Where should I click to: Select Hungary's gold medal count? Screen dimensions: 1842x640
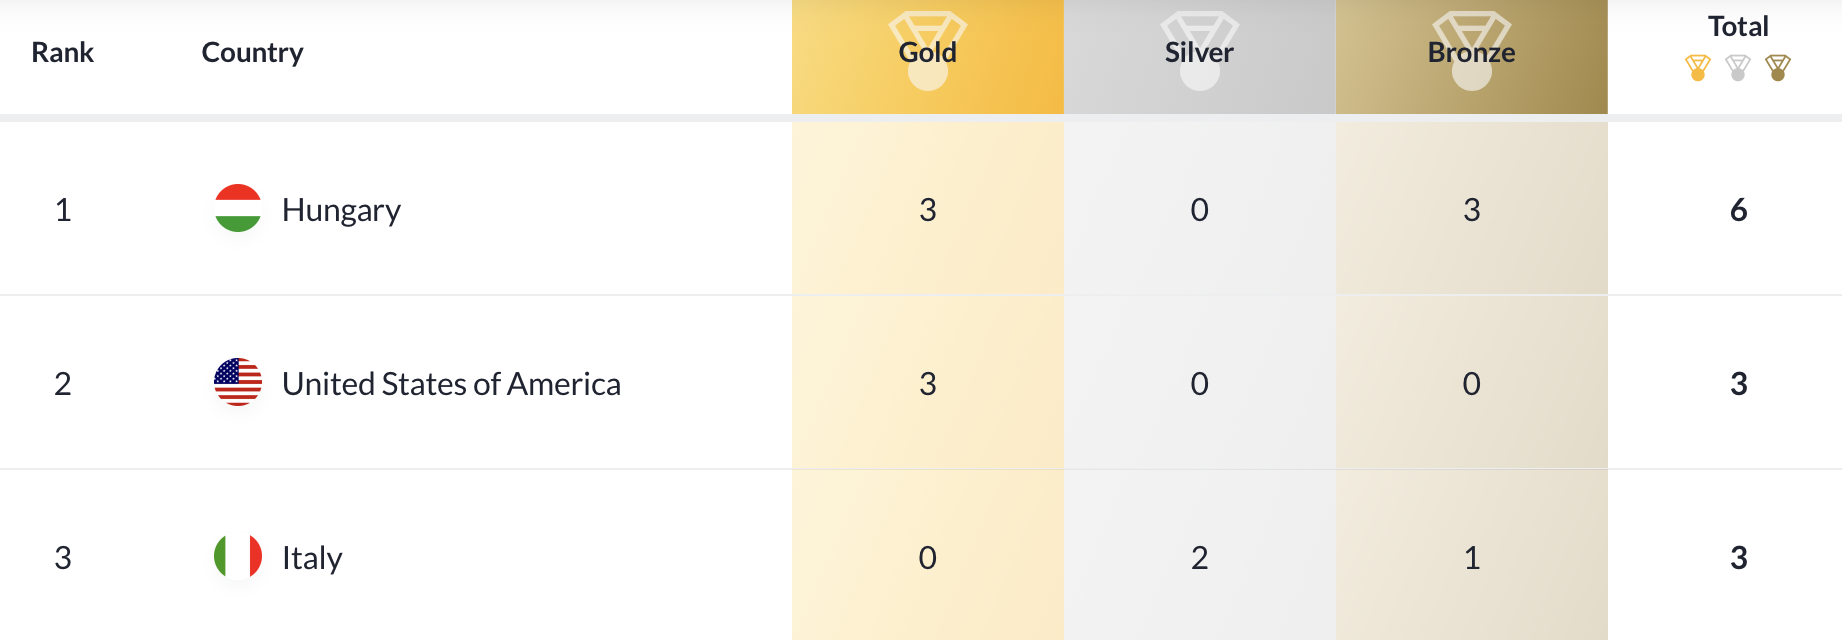pos(928,210)
